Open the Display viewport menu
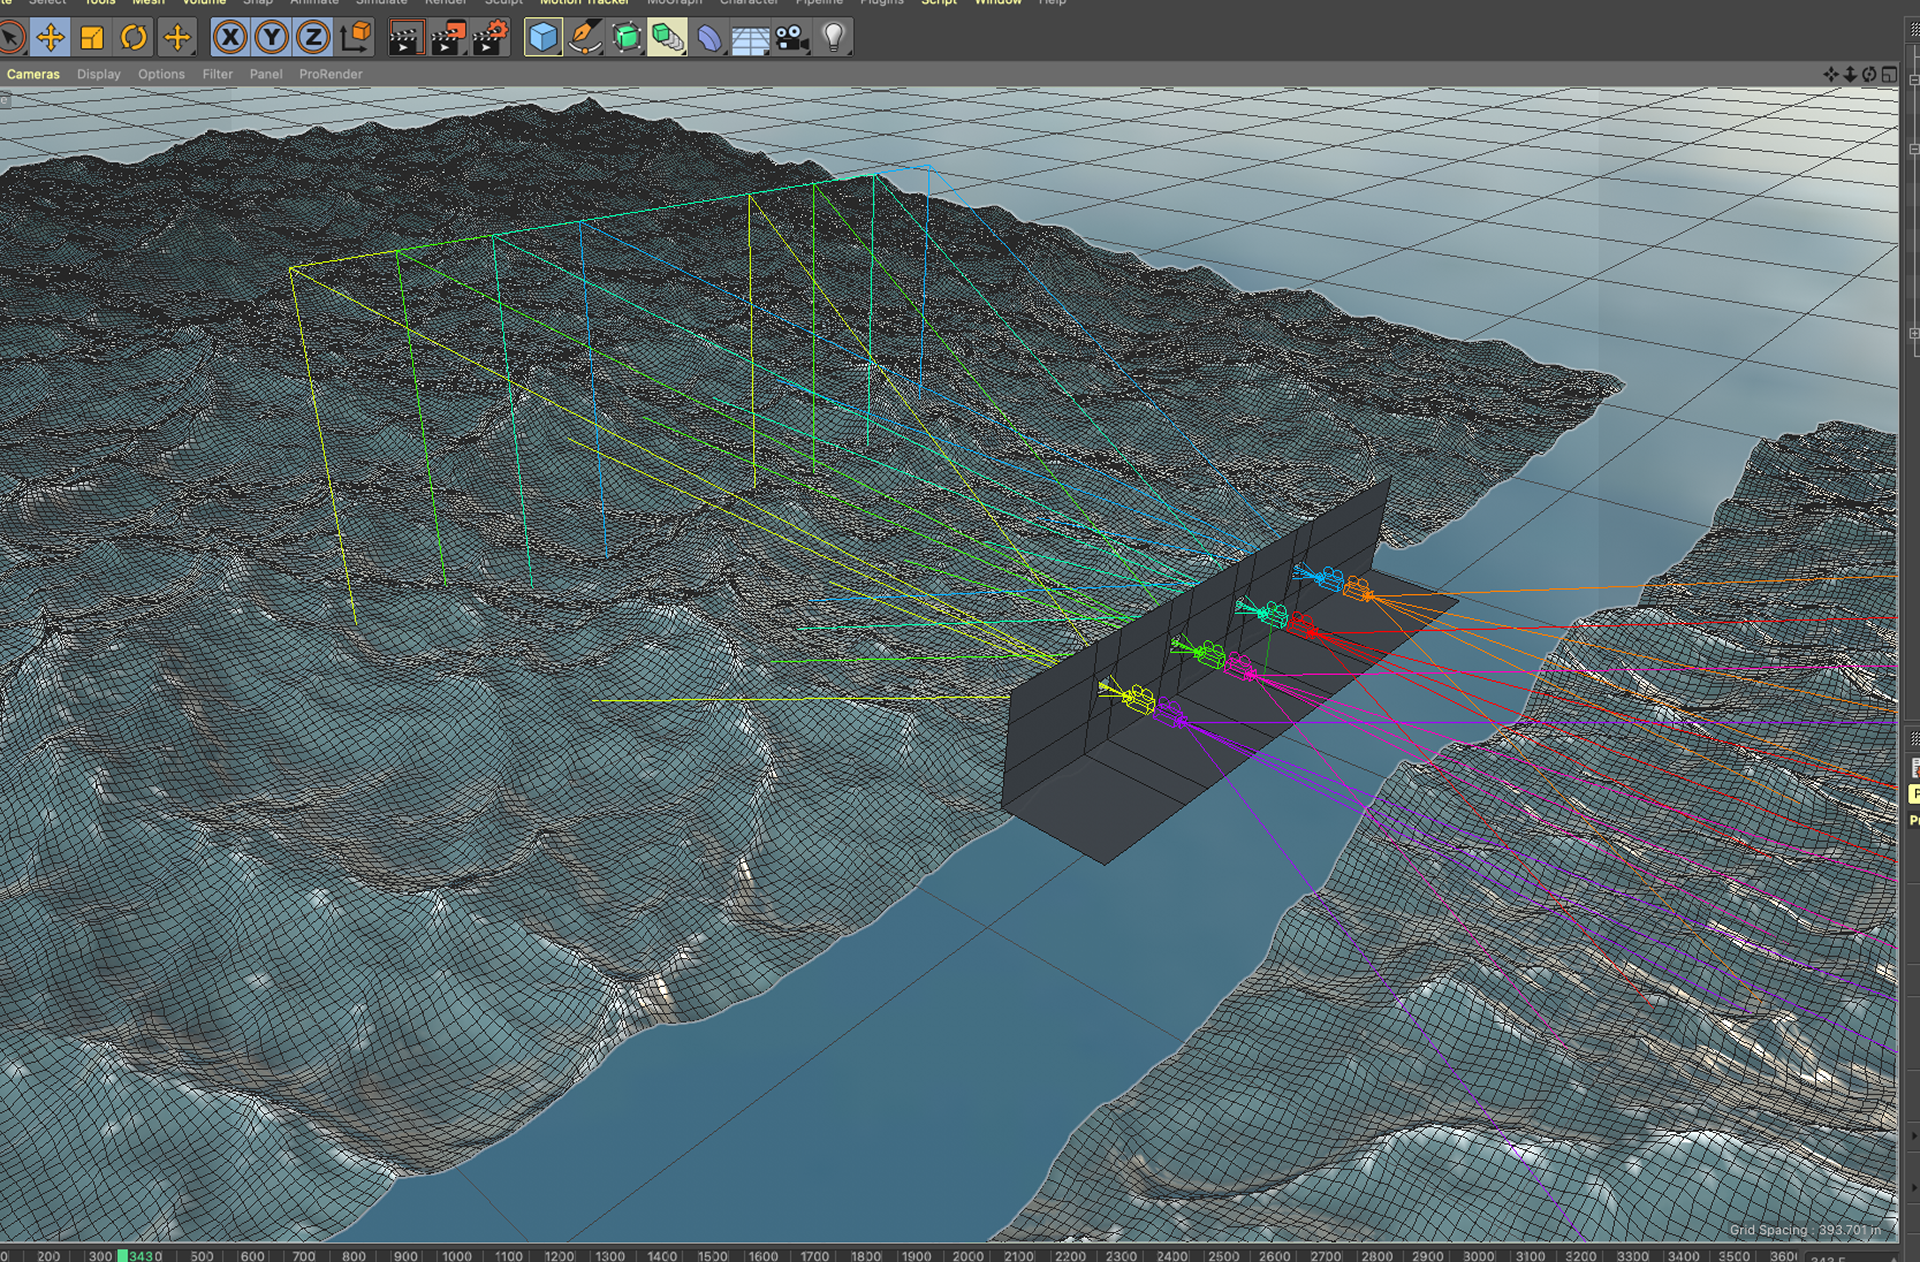The height and width of the screenshot is (1262, 1920). (98, 74)
